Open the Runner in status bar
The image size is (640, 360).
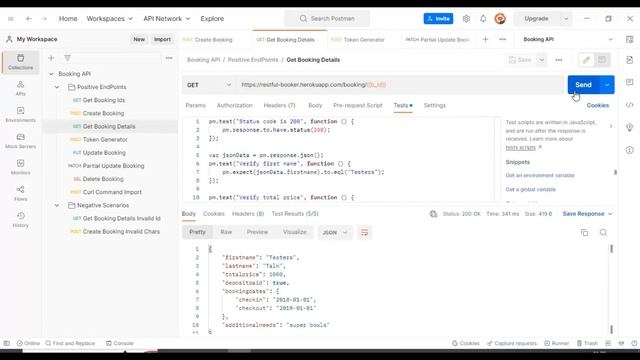tap(557, 343)
